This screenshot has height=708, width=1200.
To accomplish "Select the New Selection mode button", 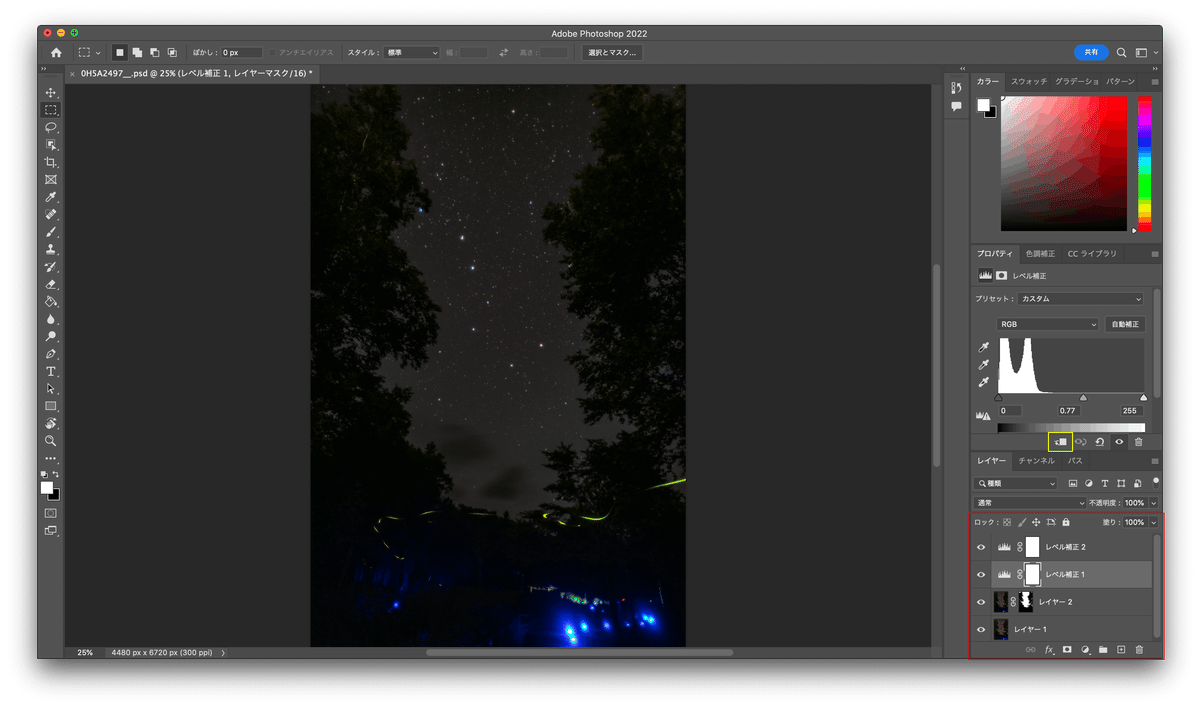I will tap(119, 52).
